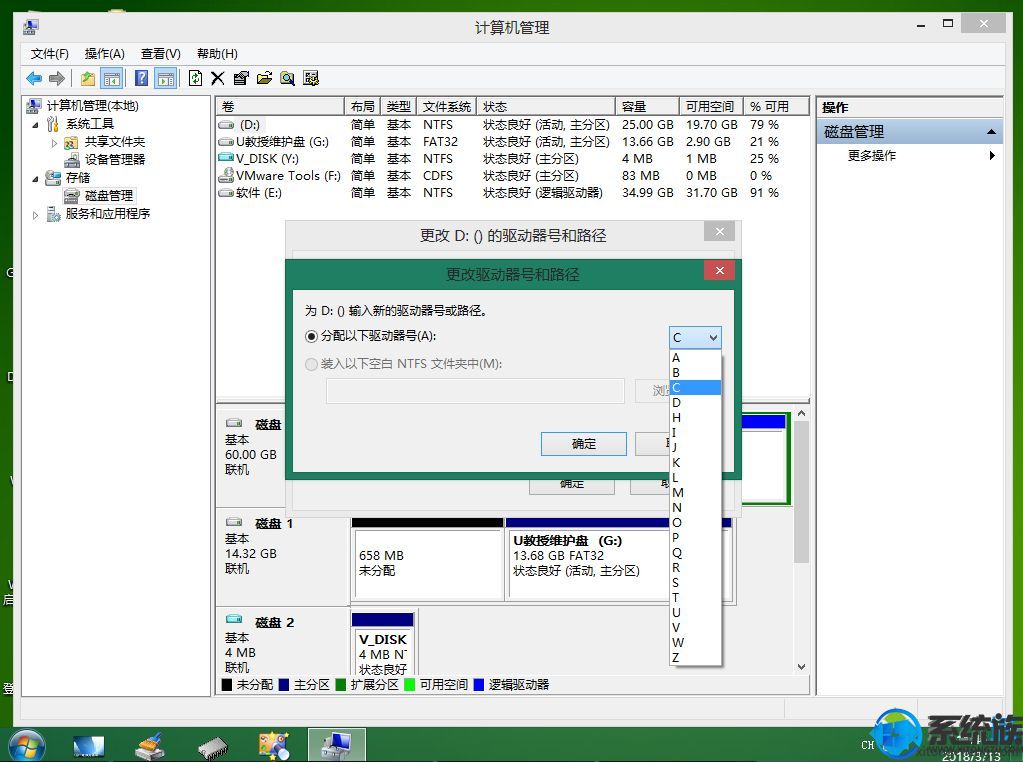Collapse the 磁盘管理 actions section arrow
Image resolution: width=1023 pixels, height=762 pixels.
991,132
